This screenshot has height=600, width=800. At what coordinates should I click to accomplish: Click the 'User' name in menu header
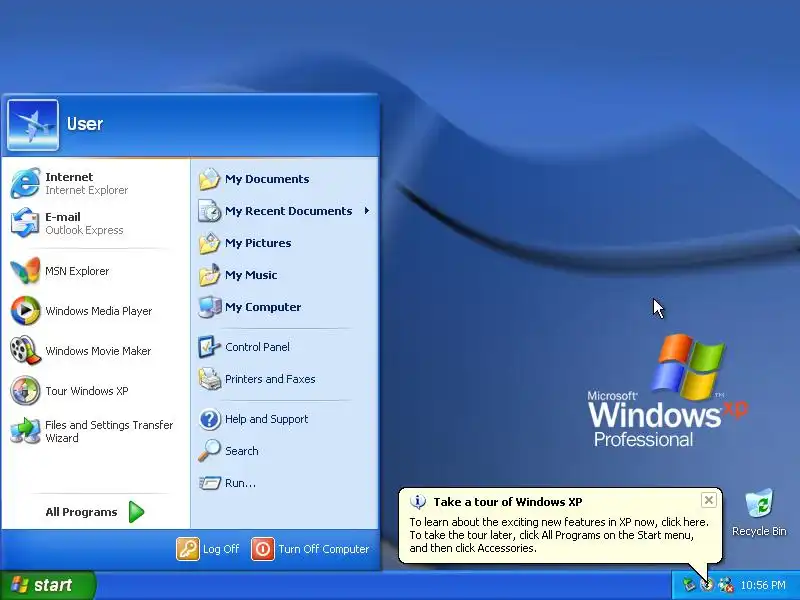85,124
